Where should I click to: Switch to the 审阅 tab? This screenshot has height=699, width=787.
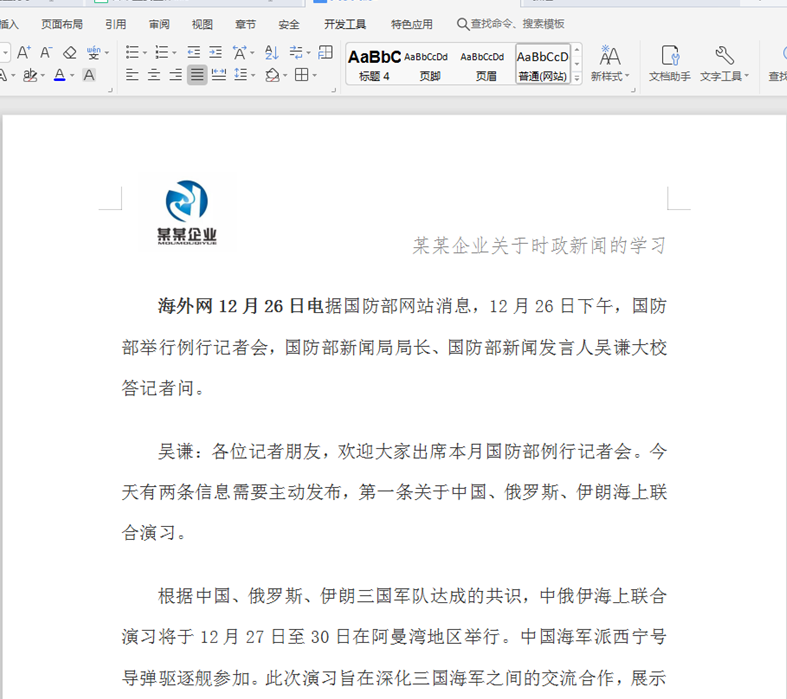159,24
